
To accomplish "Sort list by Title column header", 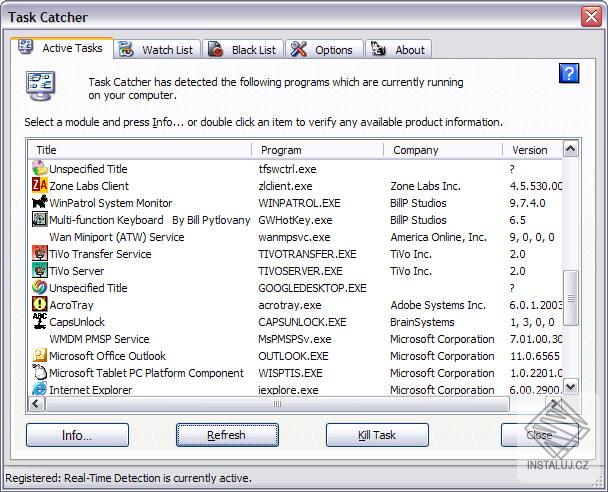I will click(140, 150).
